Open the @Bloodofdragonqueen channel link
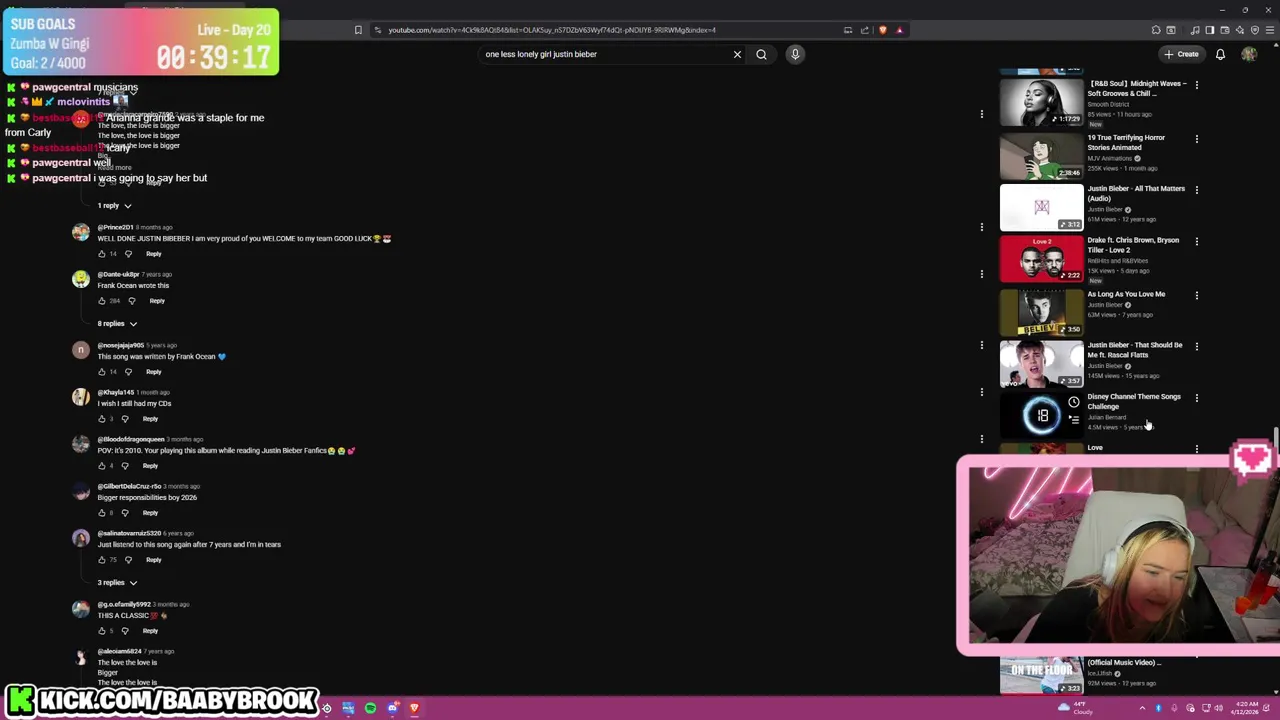The image size is (1280, 720). click(x=131, y=439)
